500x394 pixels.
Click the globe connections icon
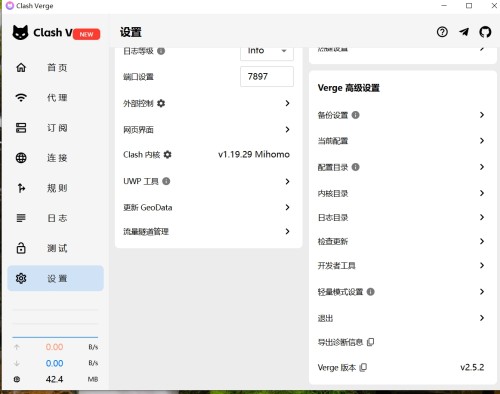click(21, 158)
